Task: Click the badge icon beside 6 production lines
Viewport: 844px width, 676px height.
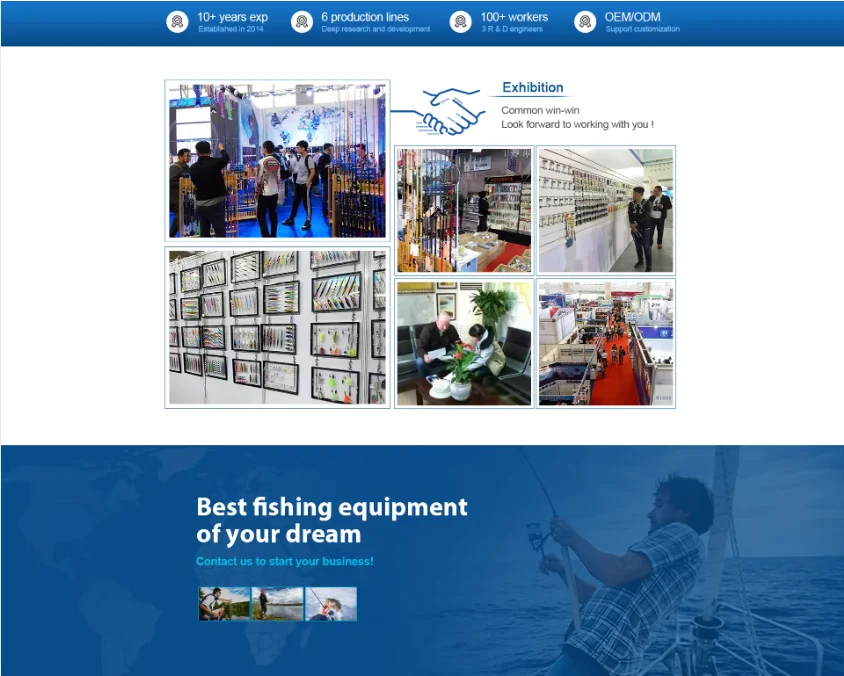Action: [x=302, y=22]
